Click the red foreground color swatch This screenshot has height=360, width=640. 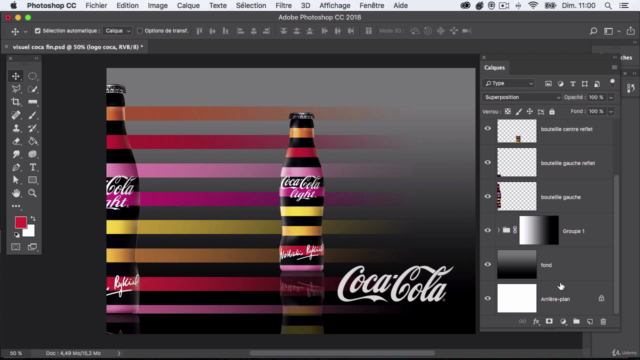pyautogui.click(x=20, y=222)
